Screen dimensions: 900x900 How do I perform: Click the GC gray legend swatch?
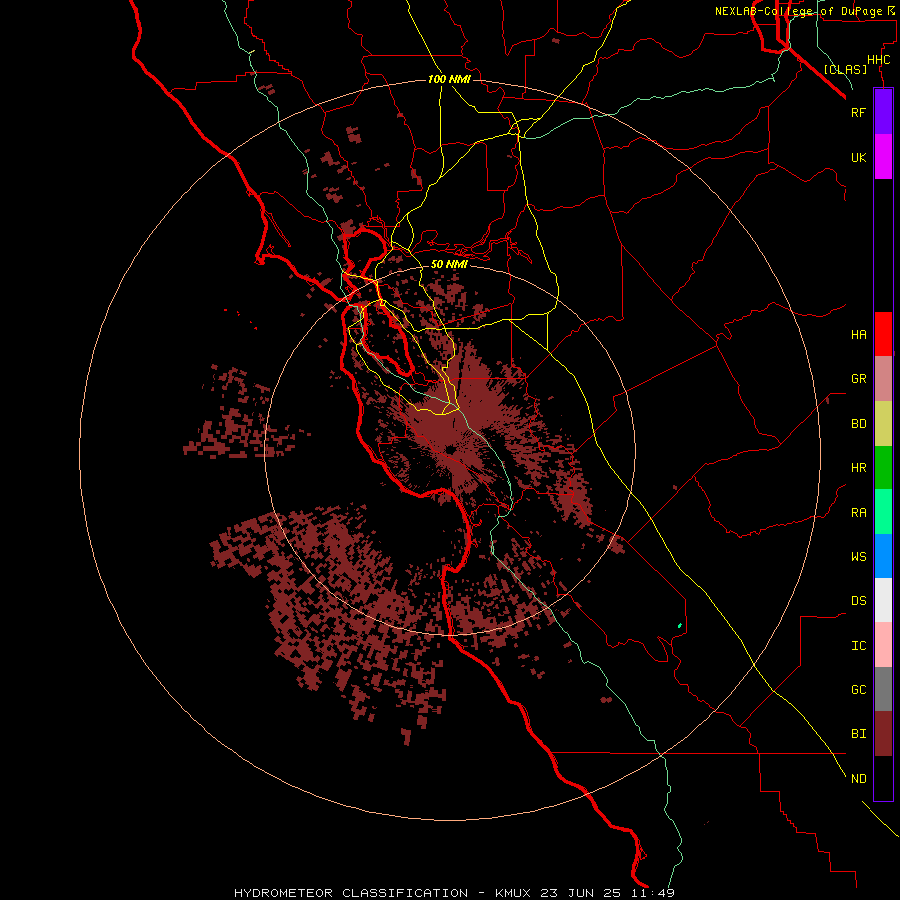pyautogui.click(x=883, y=689)
